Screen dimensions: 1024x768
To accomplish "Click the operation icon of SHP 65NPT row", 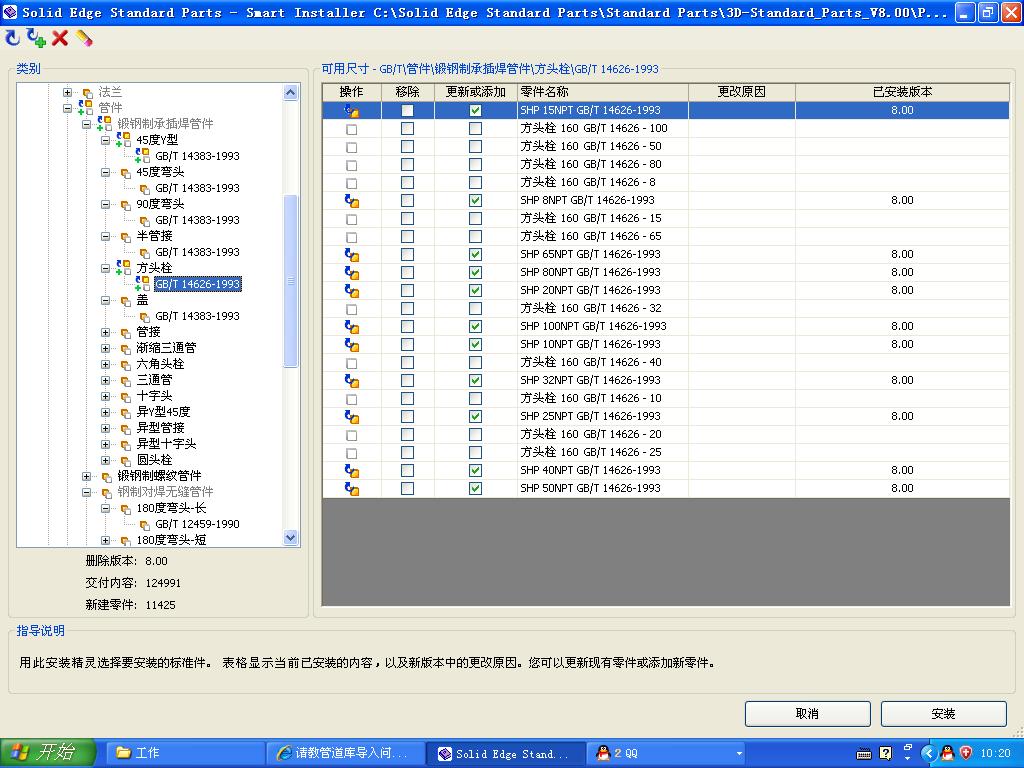I will click(x=352, y=255).
